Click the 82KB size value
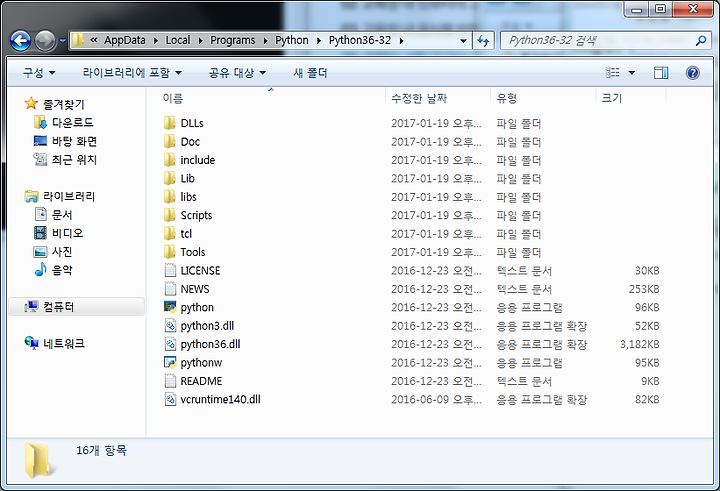The image size is (720, 491). coord(647,399)
